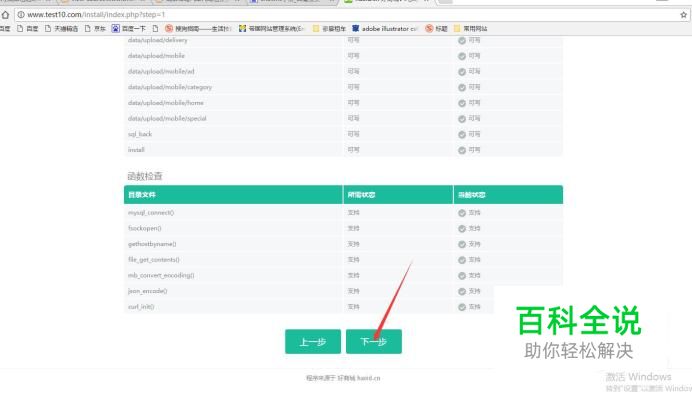Select the mb_convert_encoding() function row

343,275
